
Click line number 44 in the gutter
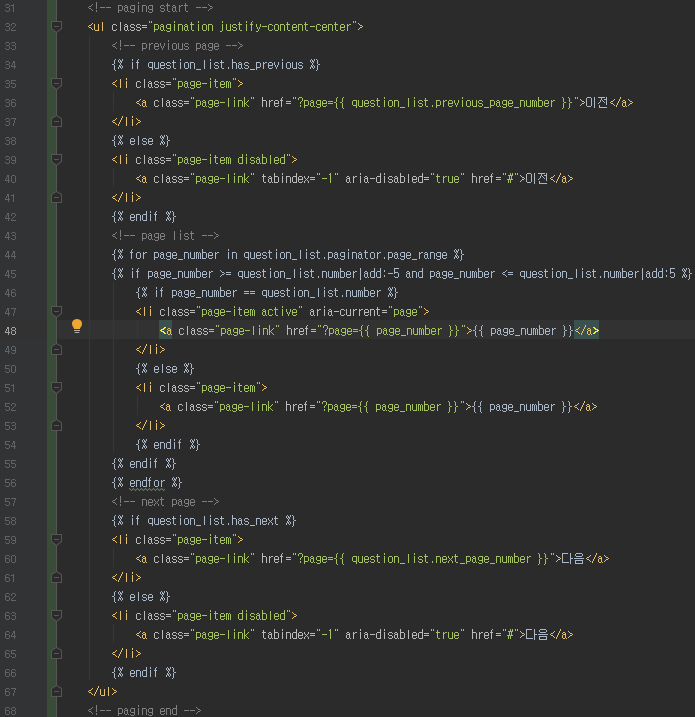click(x=11, y=255)
